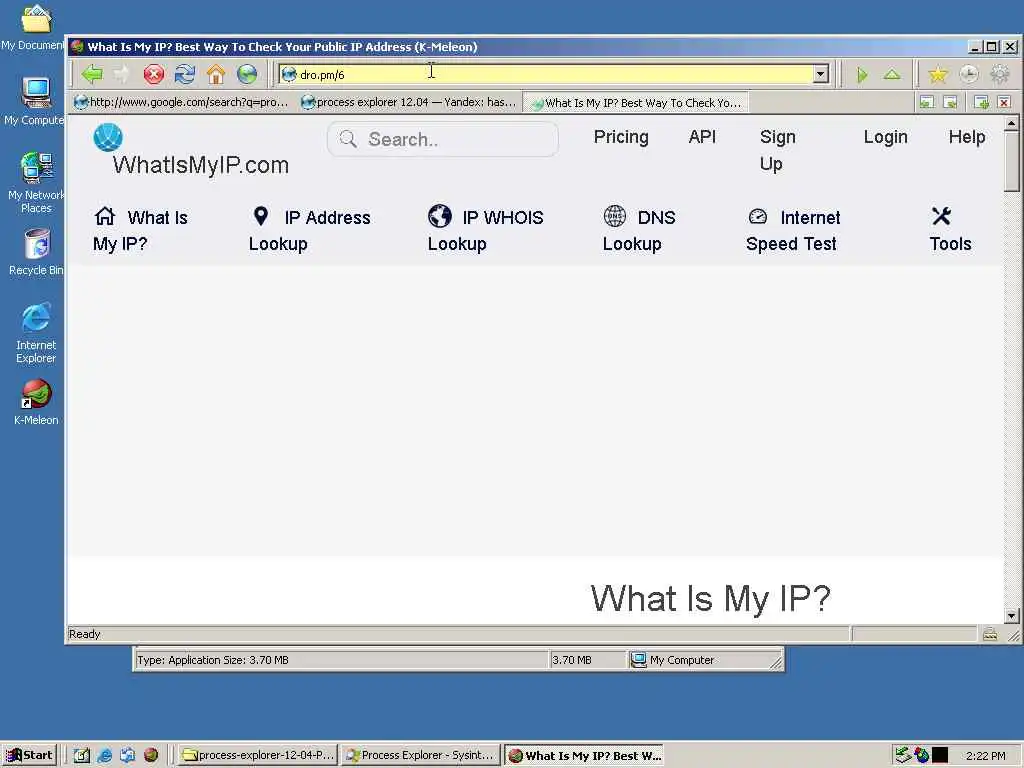Screen dimensions: 1024x768
Task: Launch Internet Explorer from quick launch
Action: coord(104,755)
